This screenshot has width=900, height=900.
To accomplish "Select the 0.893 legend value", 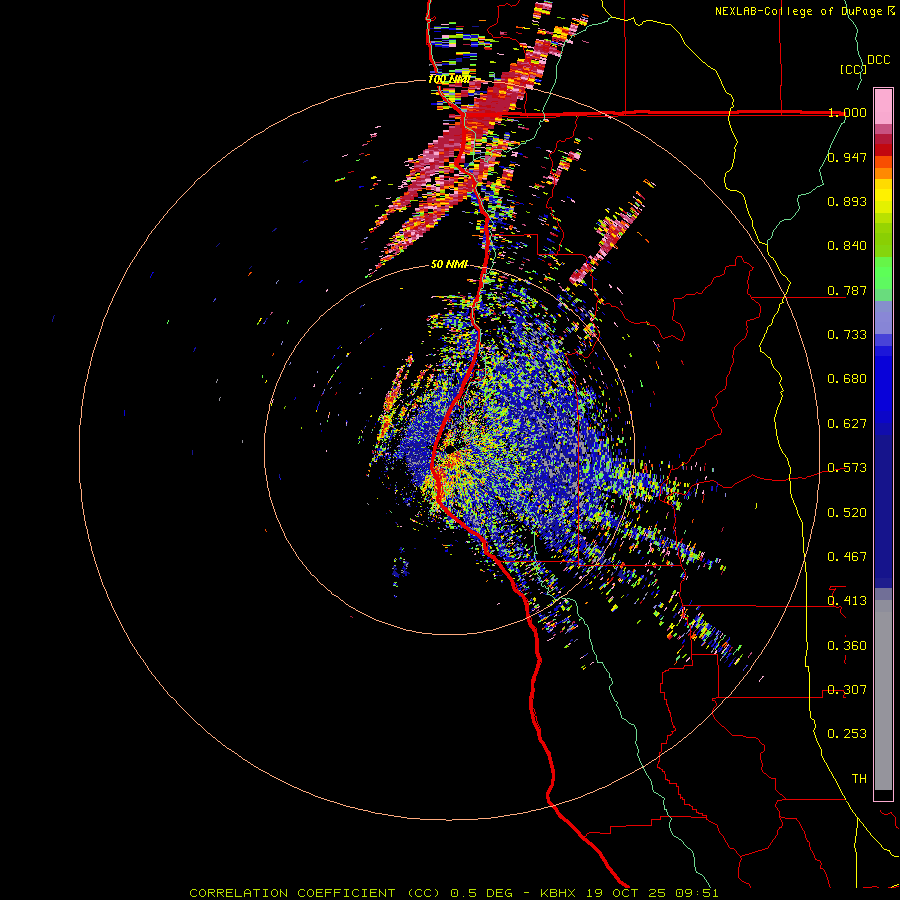I will pos(847,201).
